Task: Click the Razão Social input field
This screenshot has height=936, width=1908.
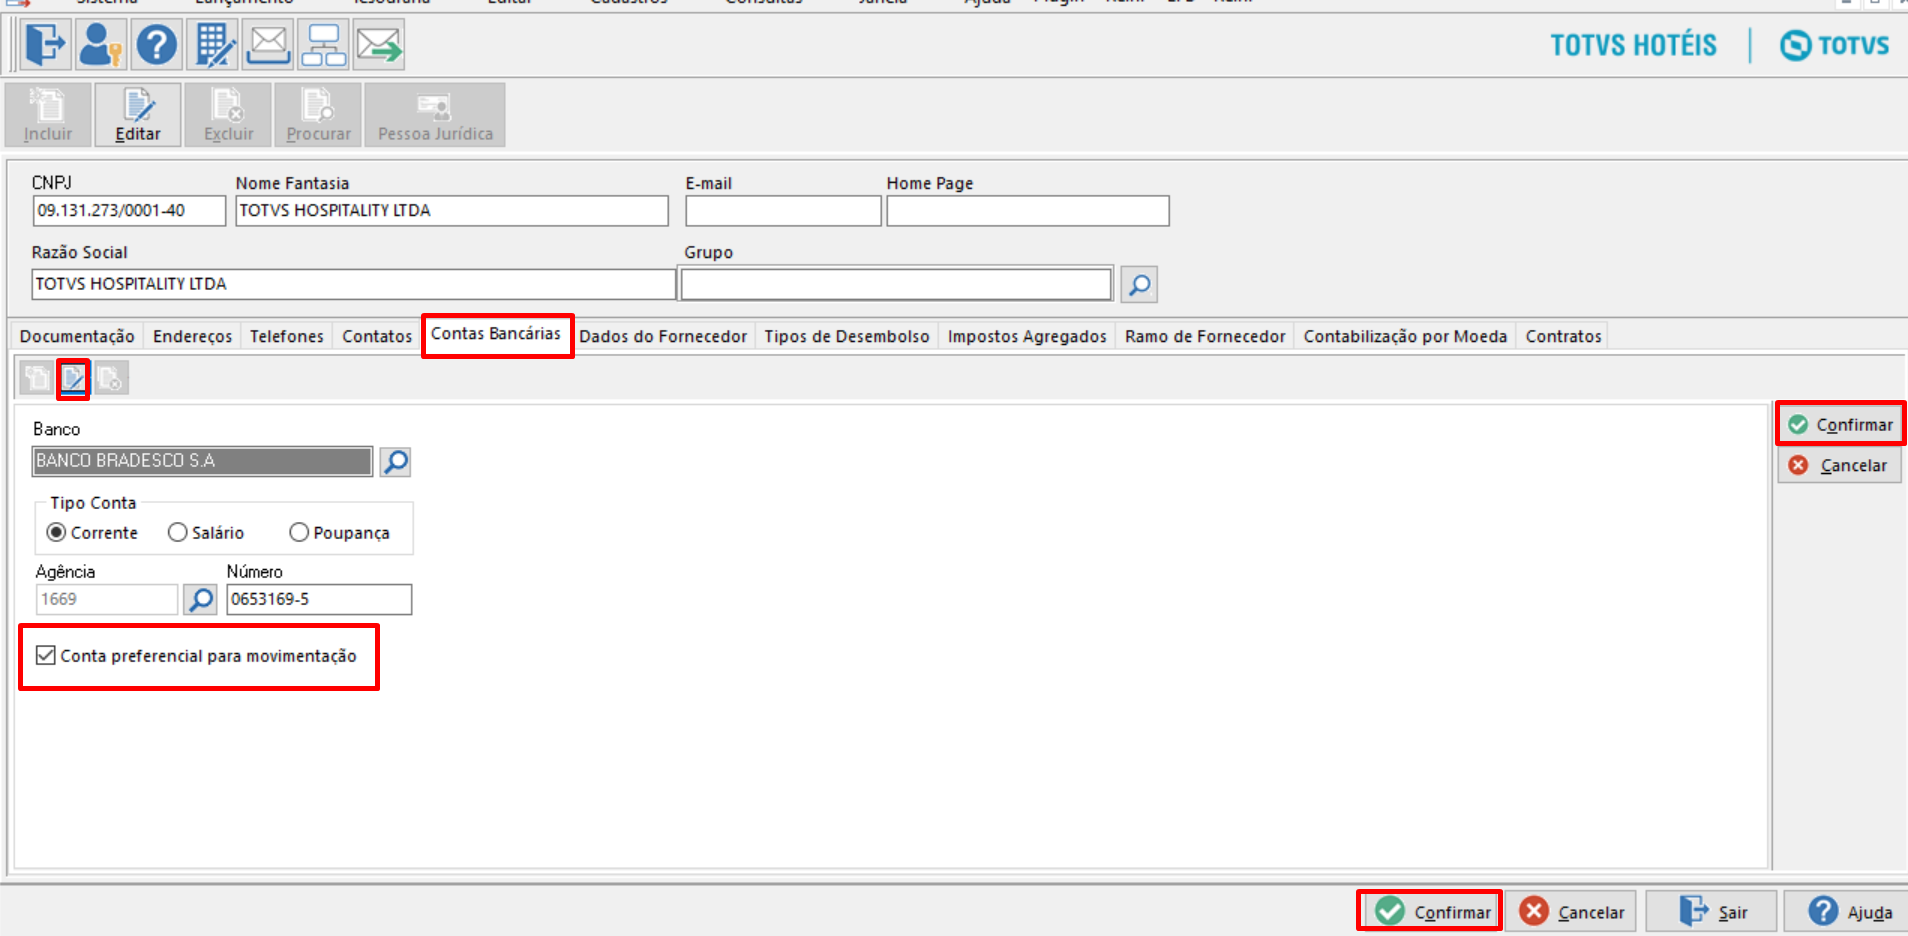Action: point(354,284)
